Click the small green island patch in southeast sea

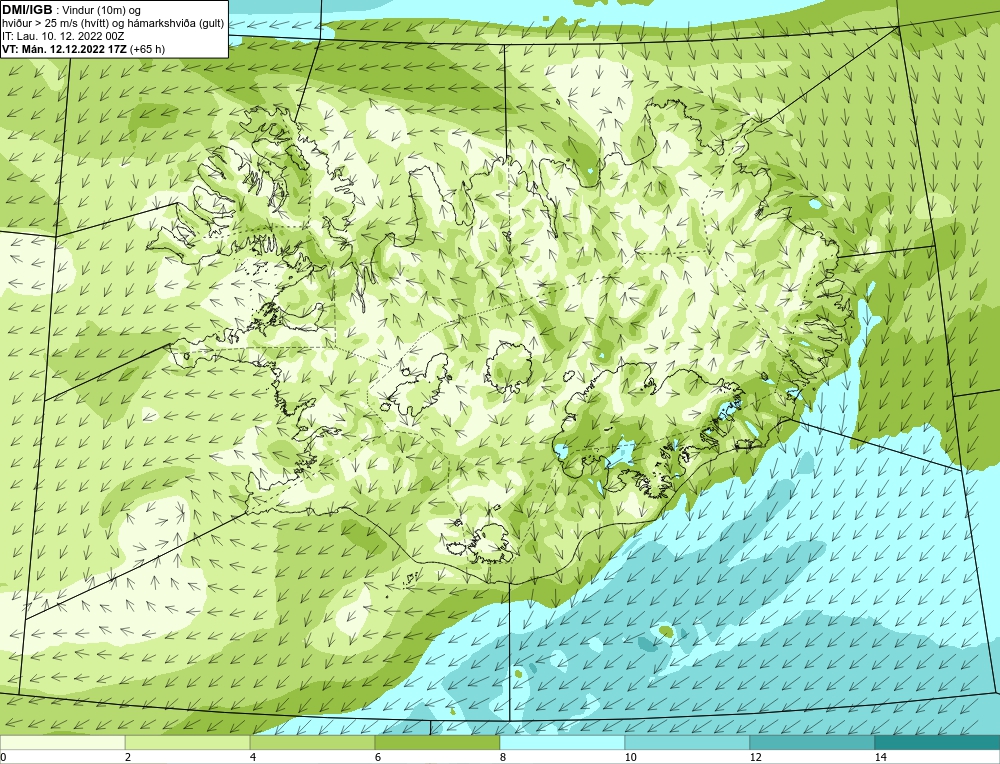tap(665, 631)
